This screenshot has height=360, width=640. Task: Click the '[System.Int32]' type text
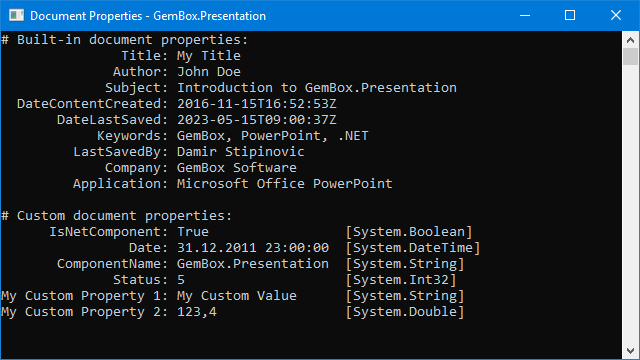[401, 280]
